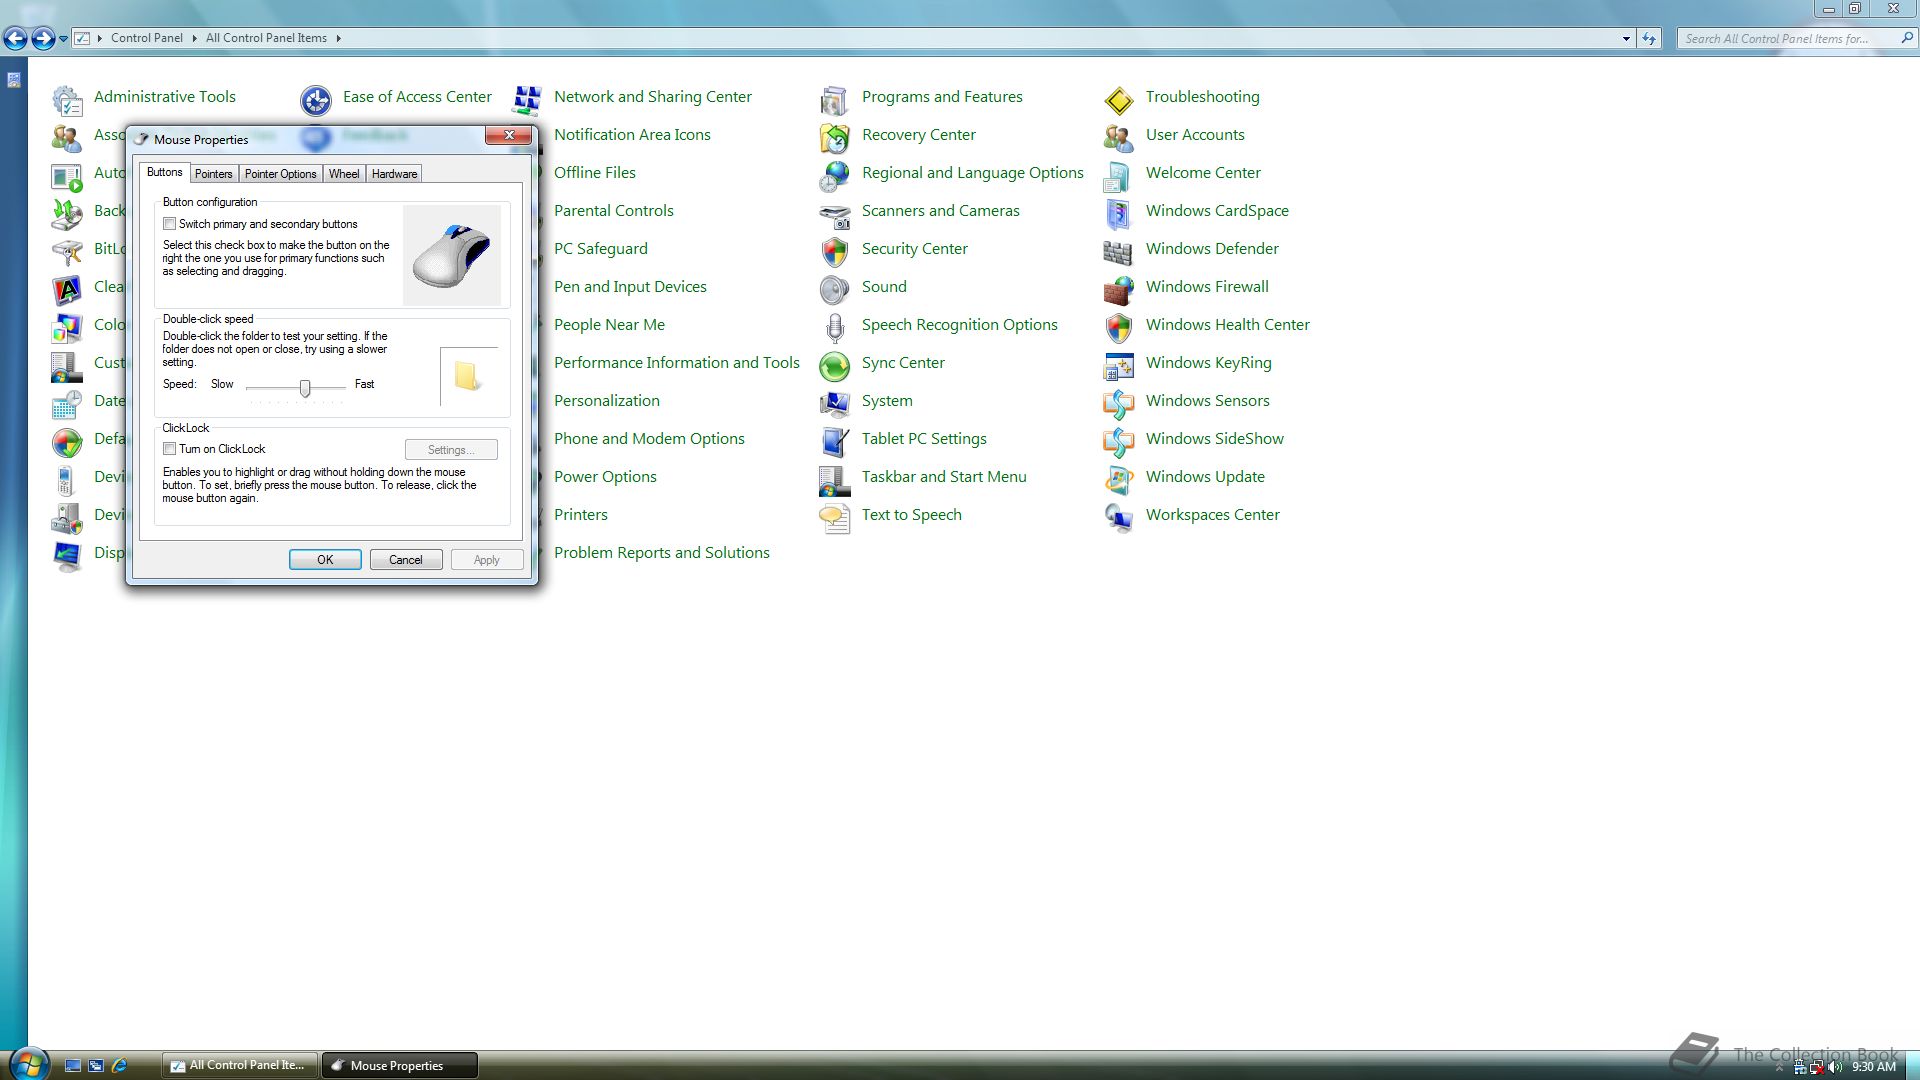Image resolution: width=1920 pixels, height=1080 pixels.
Task: Open the Recovery Center icon
Action: tap(834, 137)
